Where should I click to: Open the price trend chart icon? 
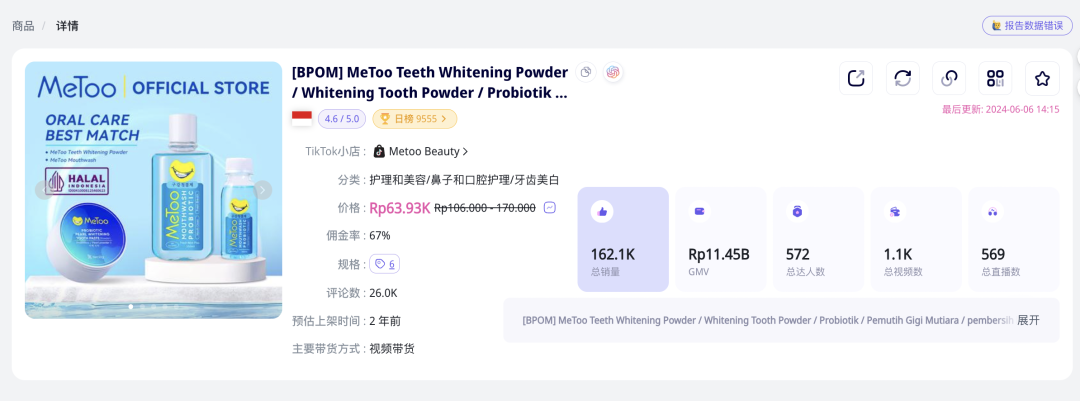point(550,208)
